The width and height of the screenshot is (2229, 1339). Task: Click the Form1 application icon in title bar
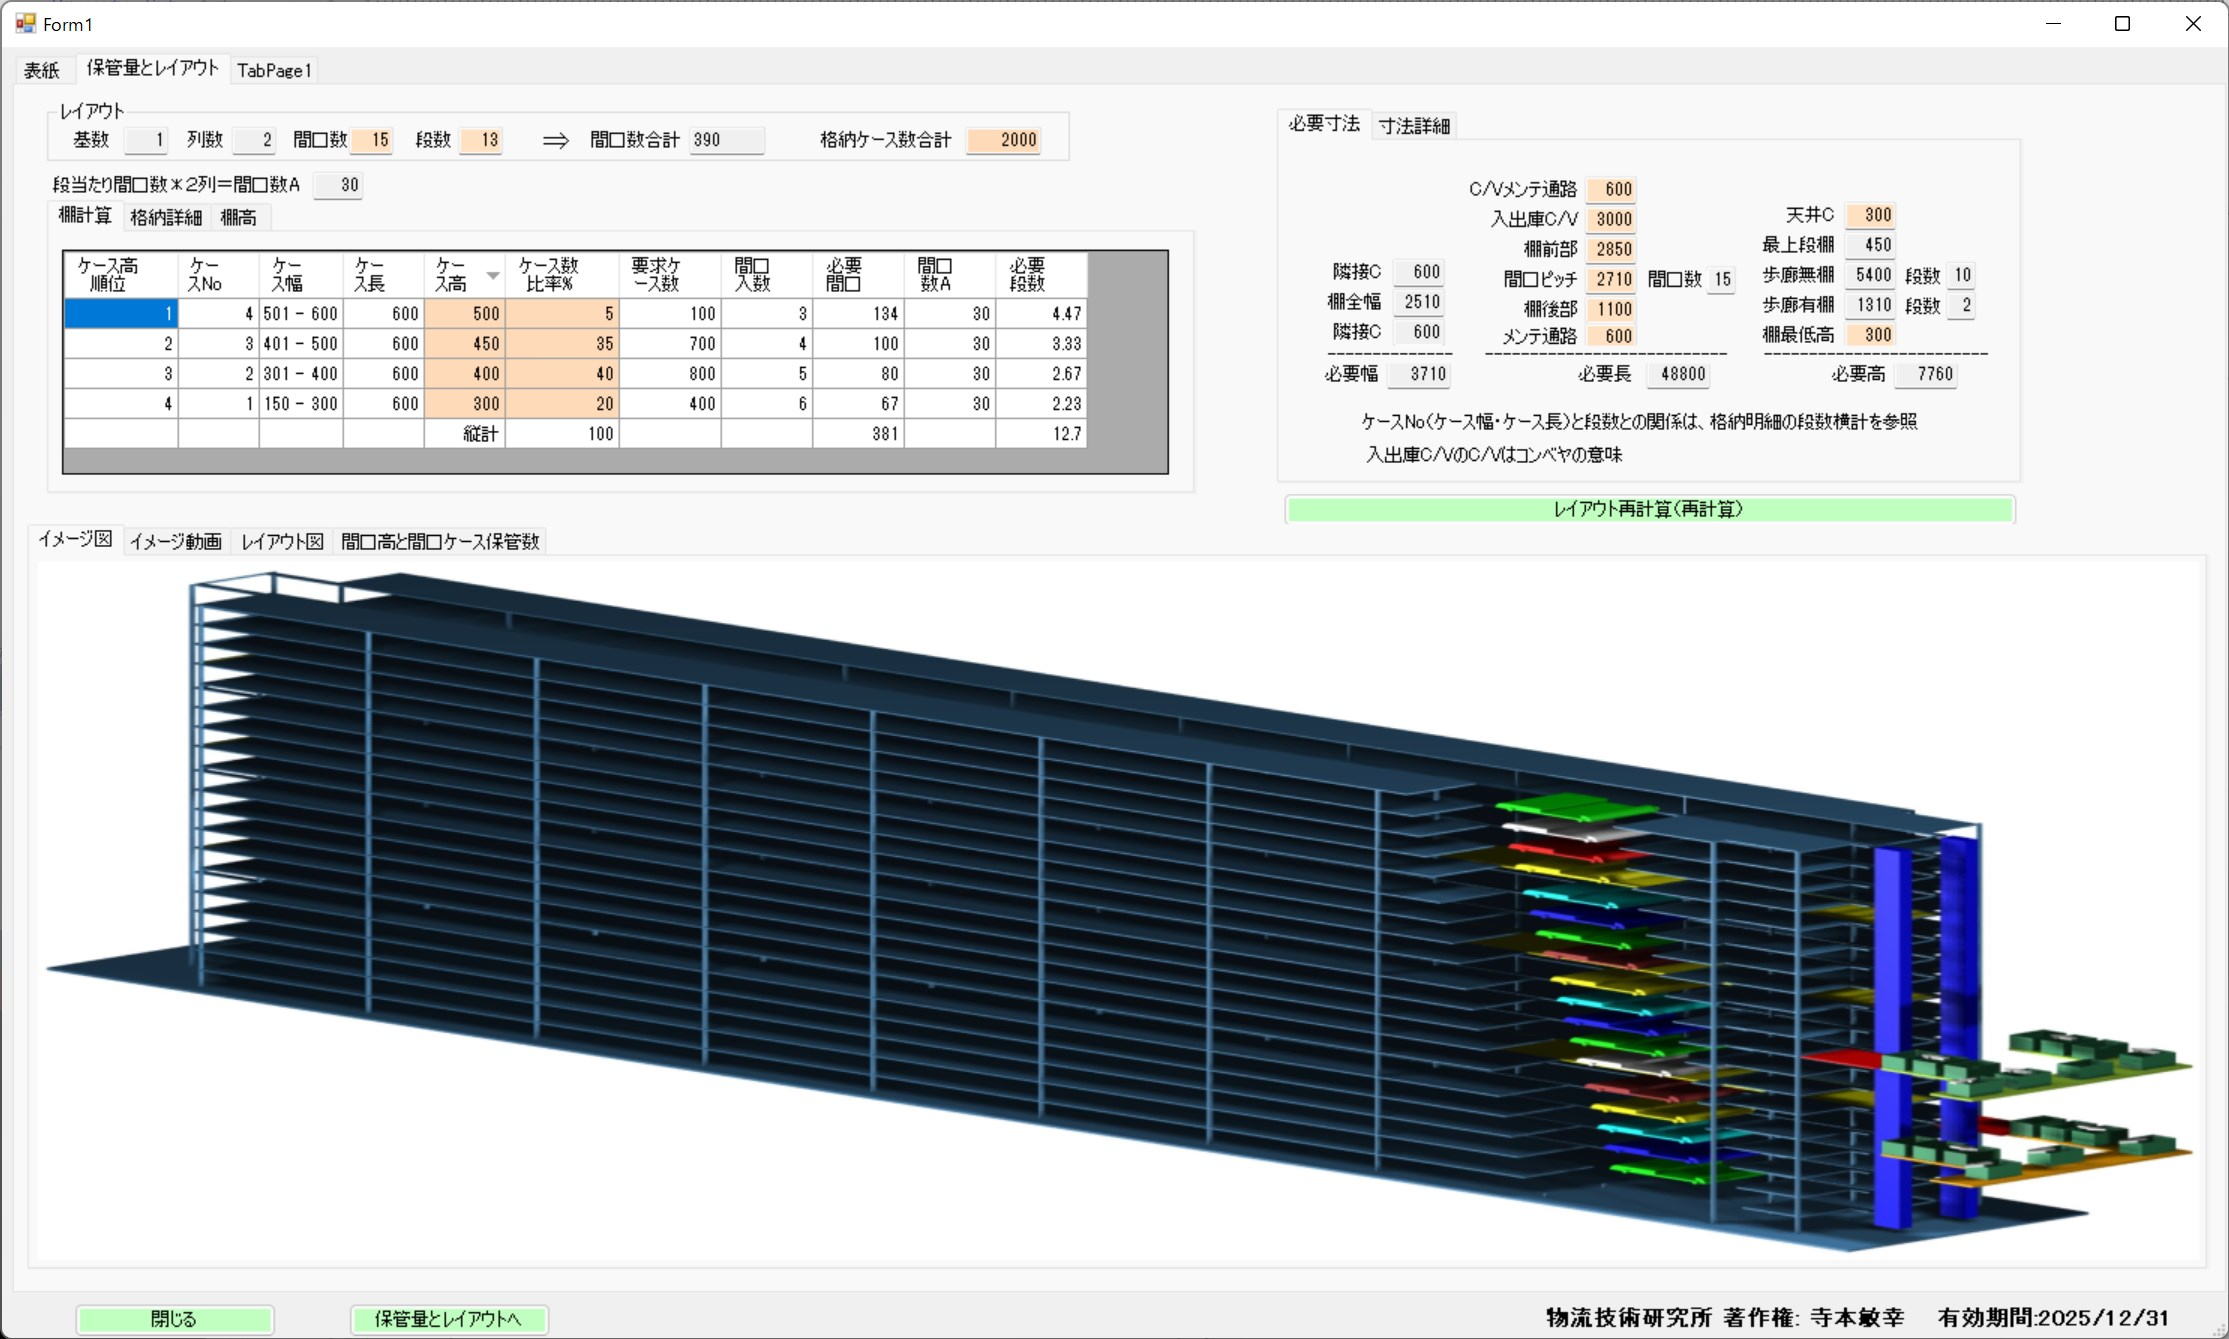point(25,23)
